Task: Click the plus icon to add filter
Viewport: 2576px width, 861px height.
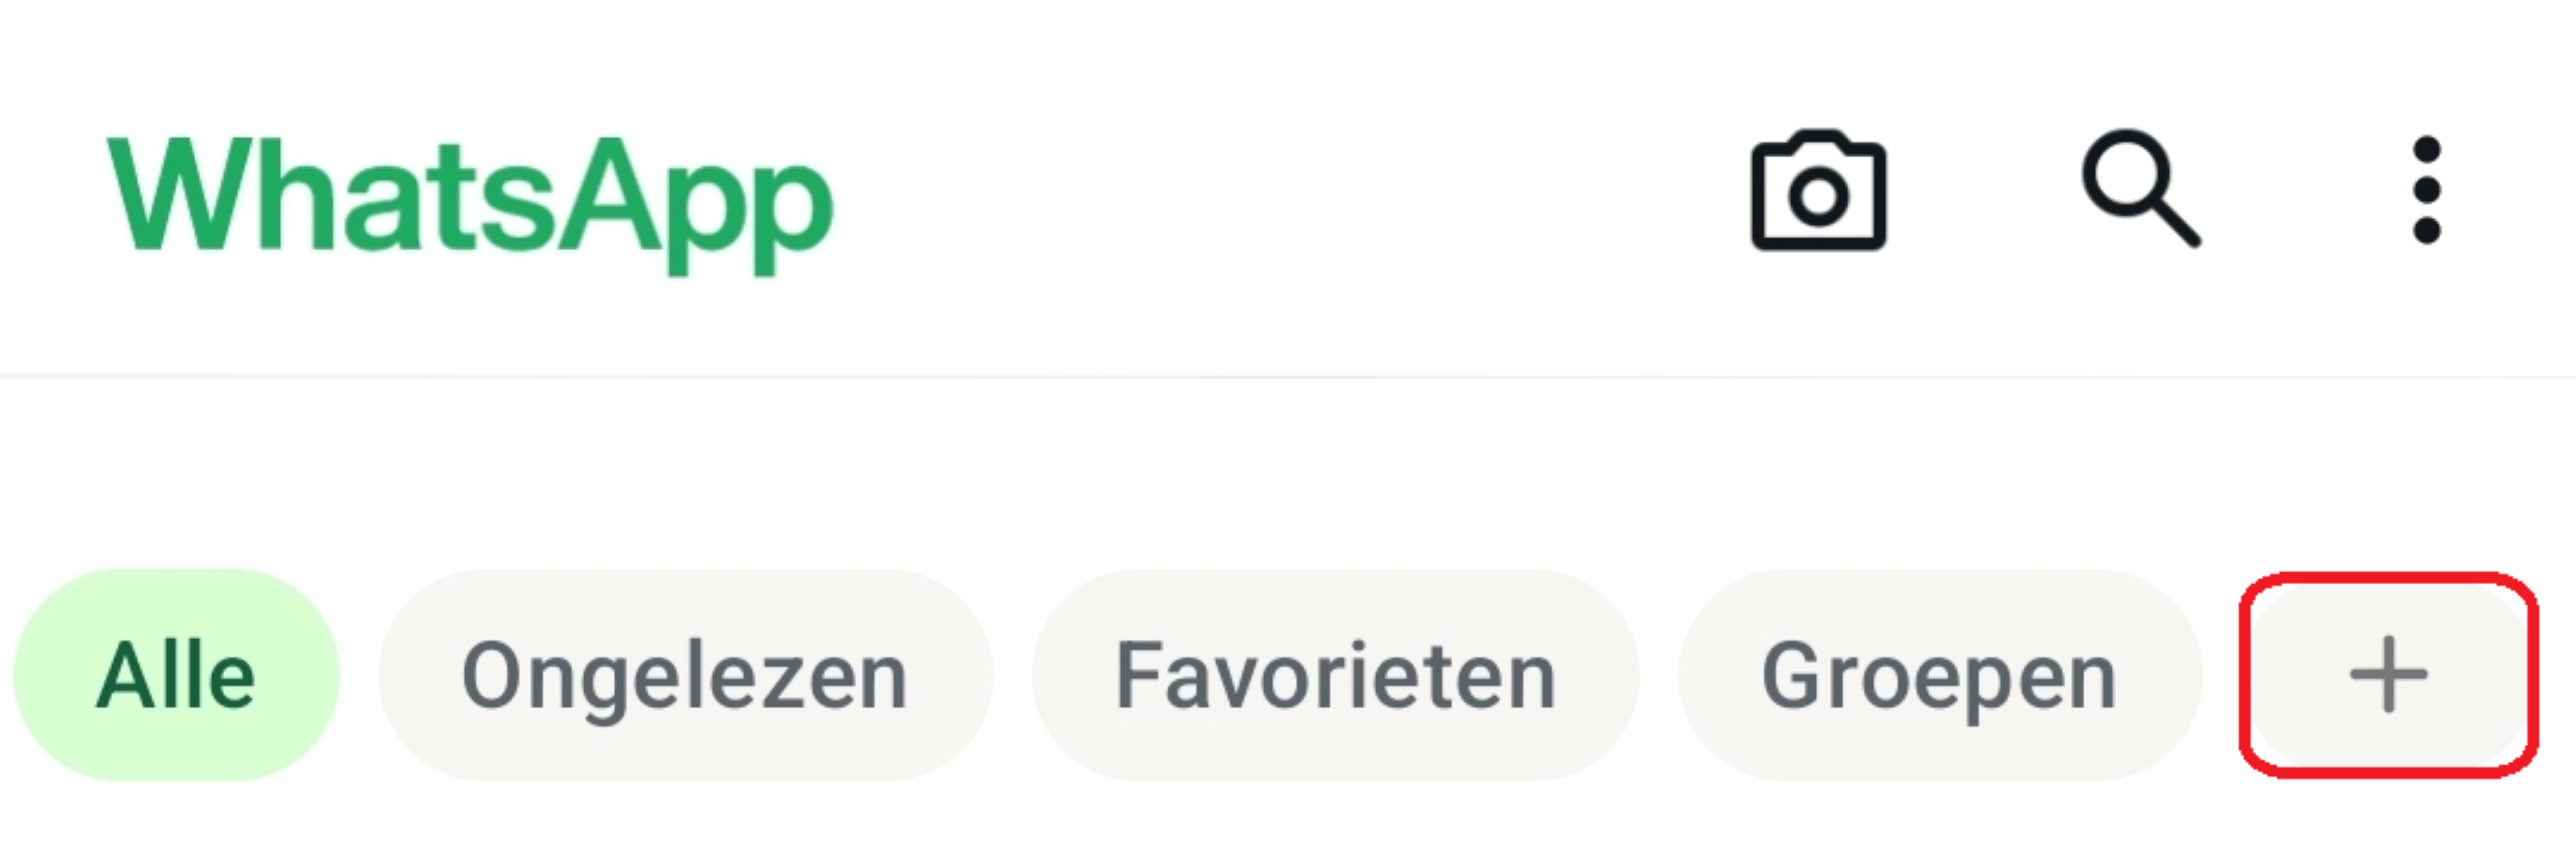Action: click(x=2389, y=674)
